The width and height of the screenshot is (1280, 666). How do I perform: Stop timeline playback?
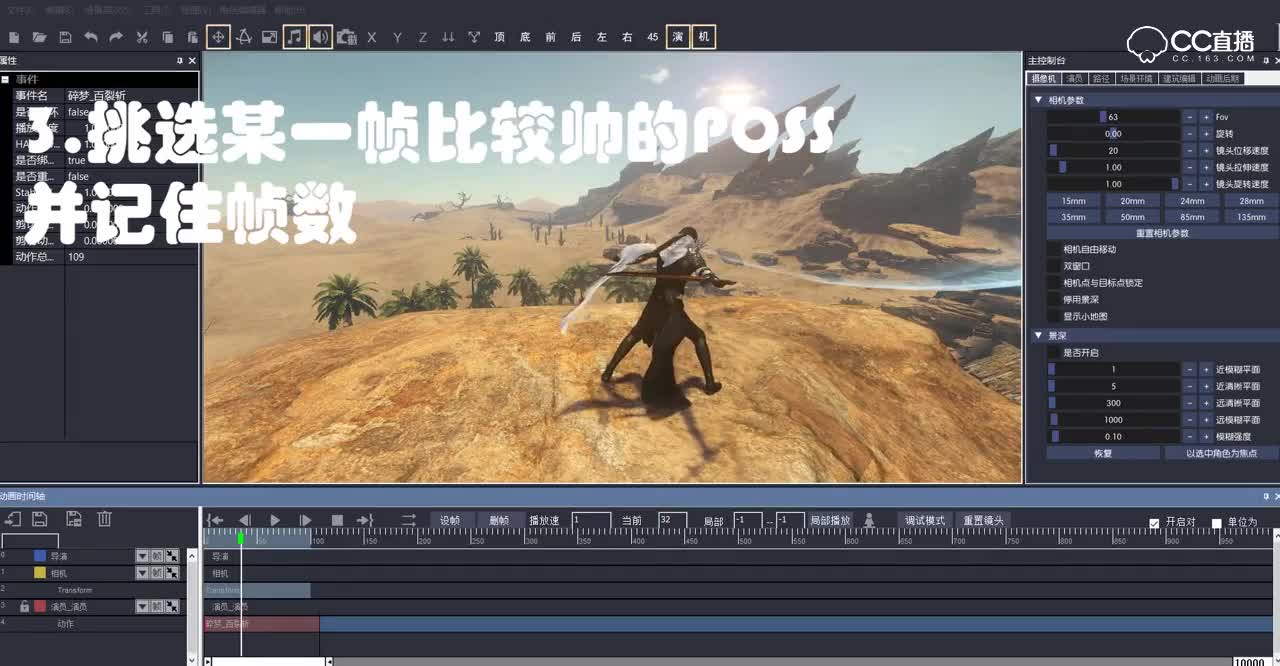point(337,520)
